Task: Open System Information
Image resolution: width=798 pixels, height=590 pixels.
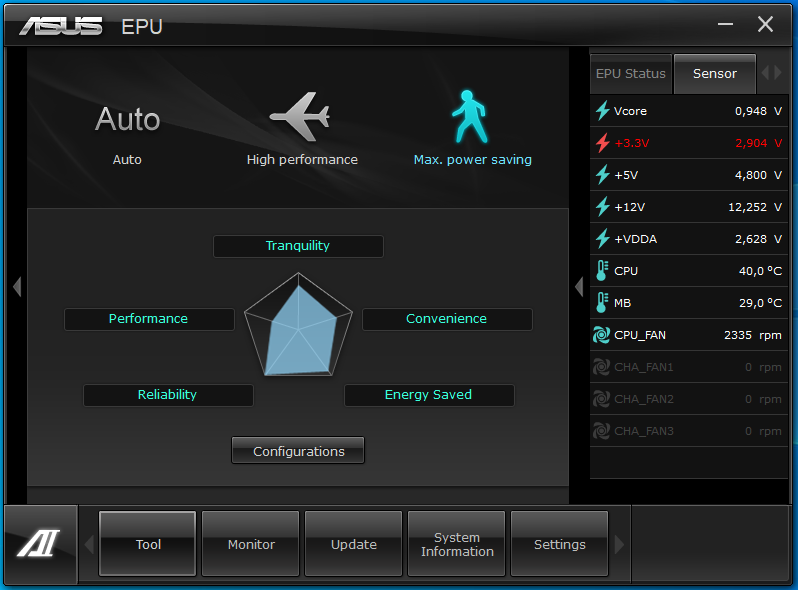Action: [x=457, y=544]
